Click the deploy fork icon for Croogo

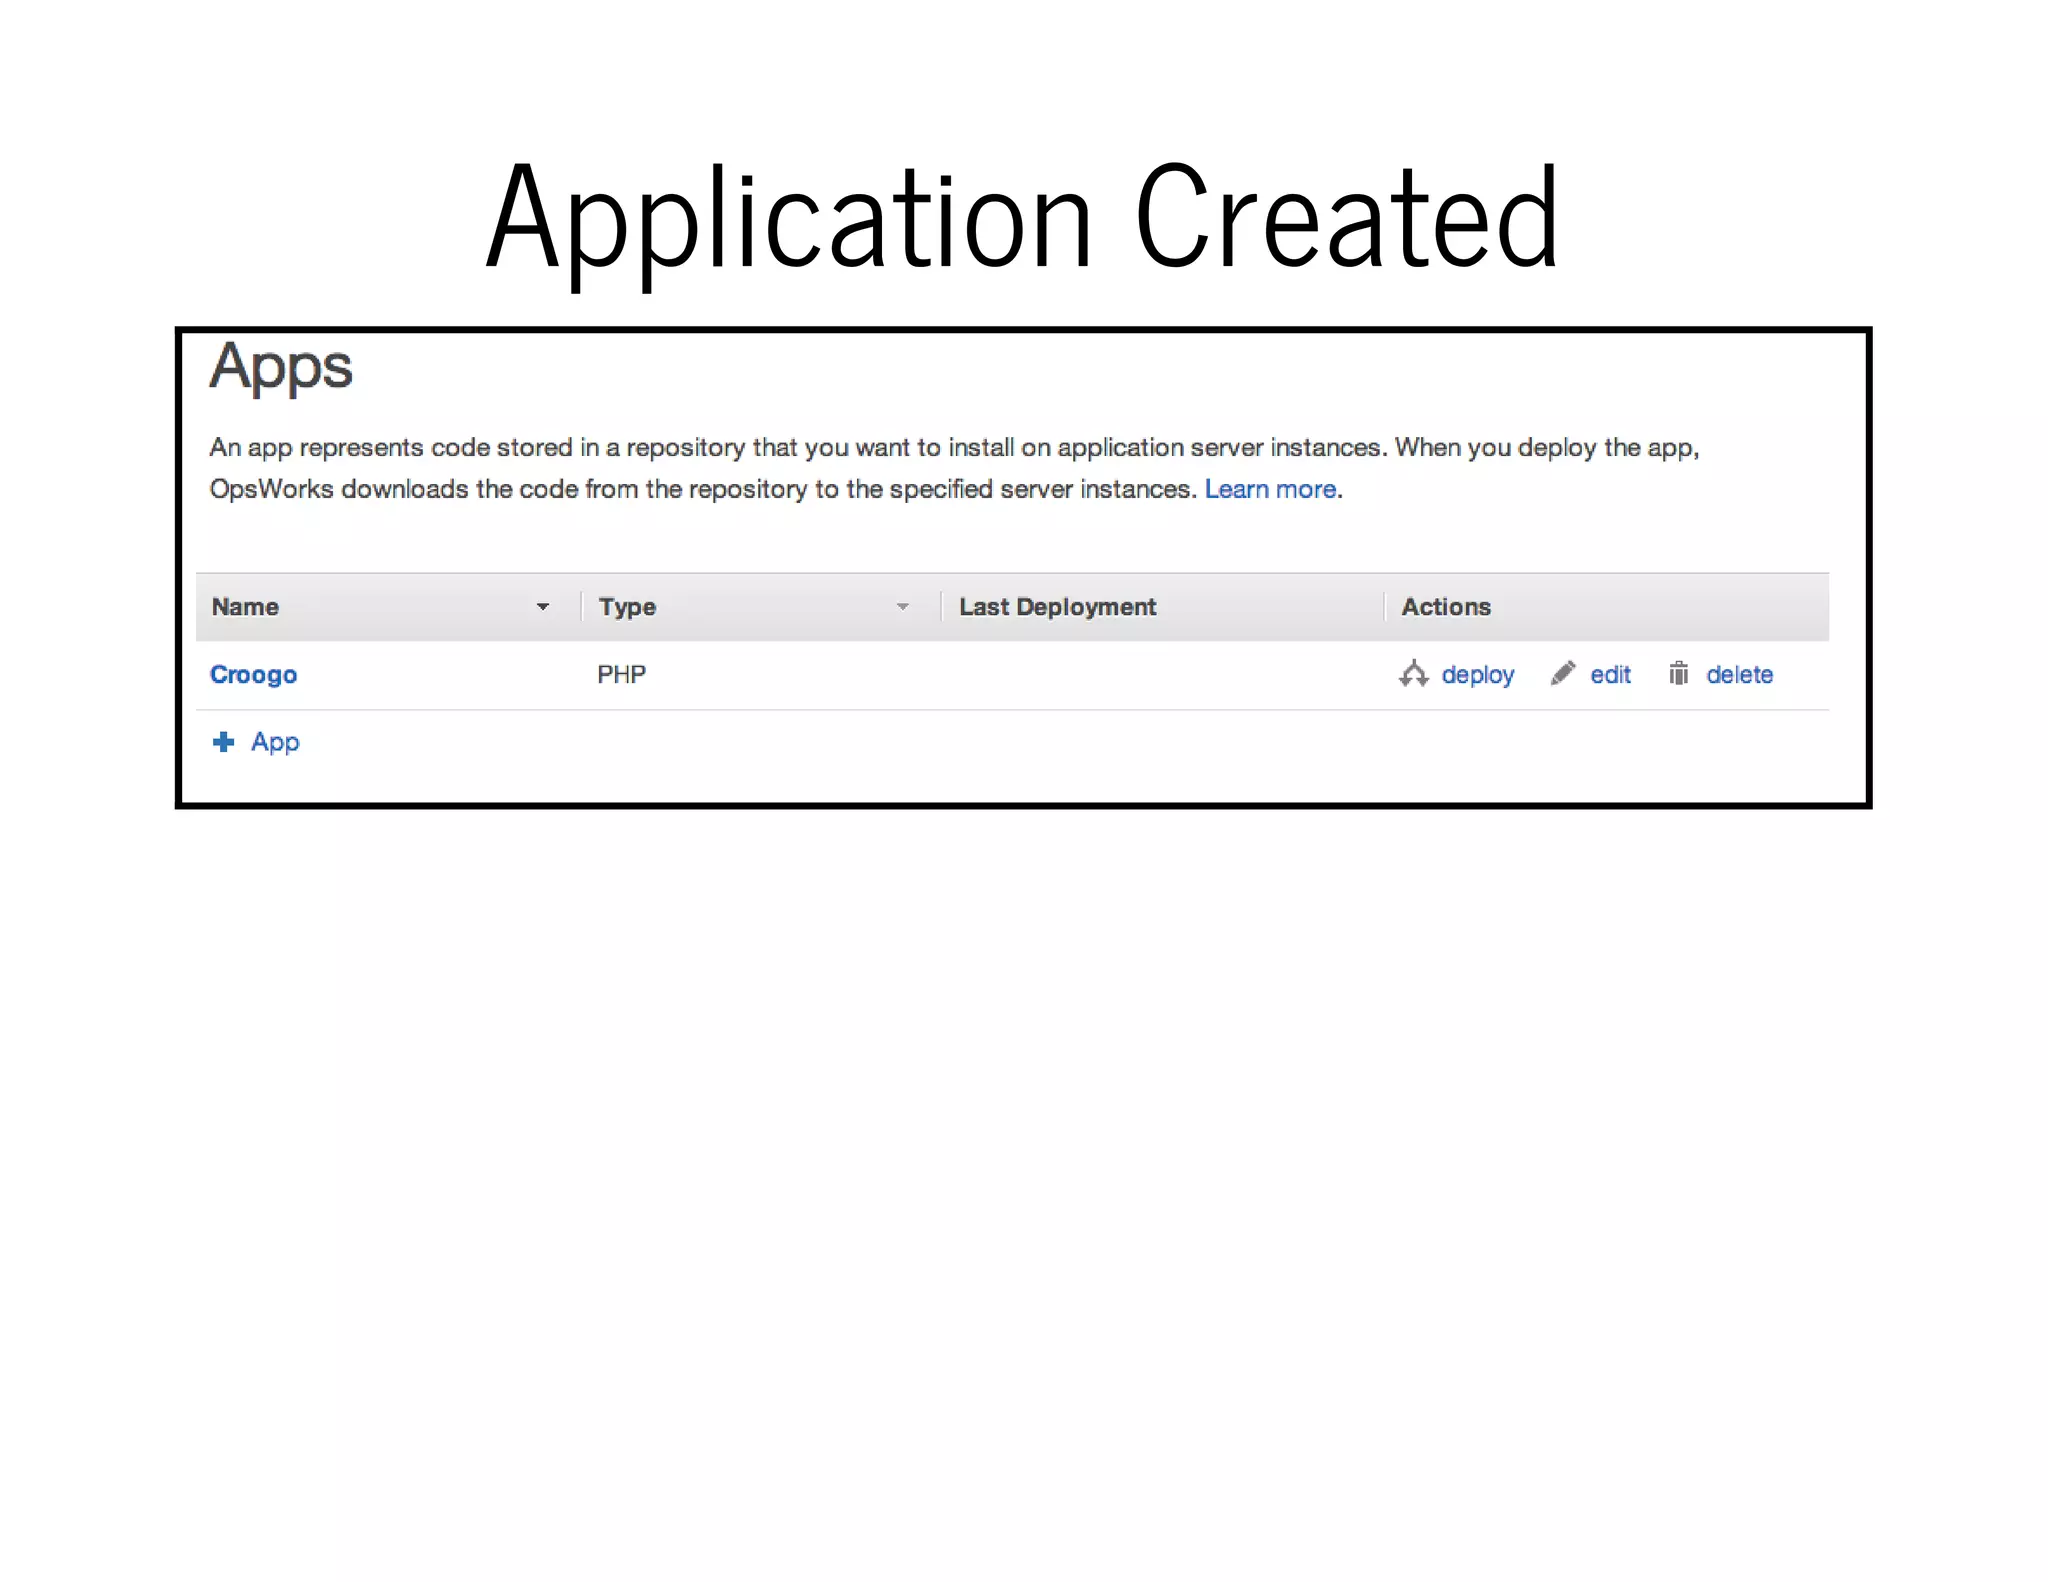1413,674
